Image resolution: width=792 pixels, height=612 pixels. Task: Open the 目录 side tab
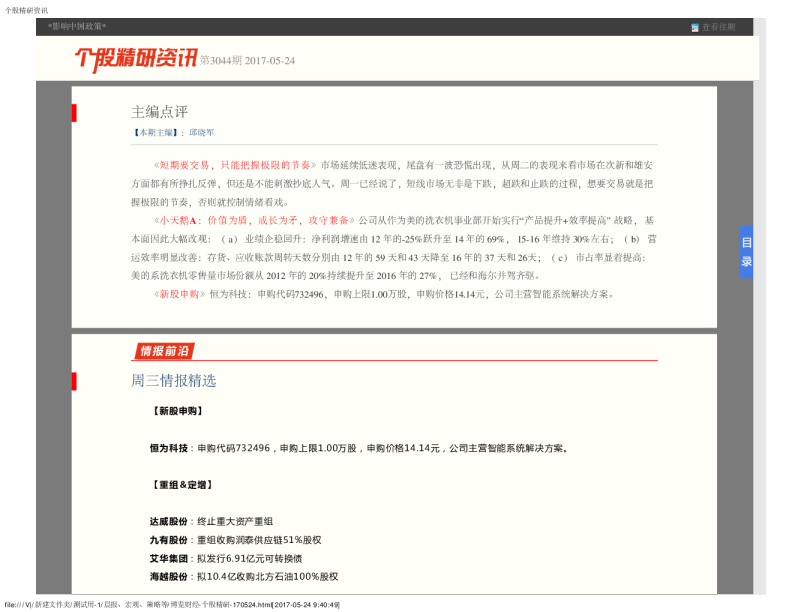746,251
